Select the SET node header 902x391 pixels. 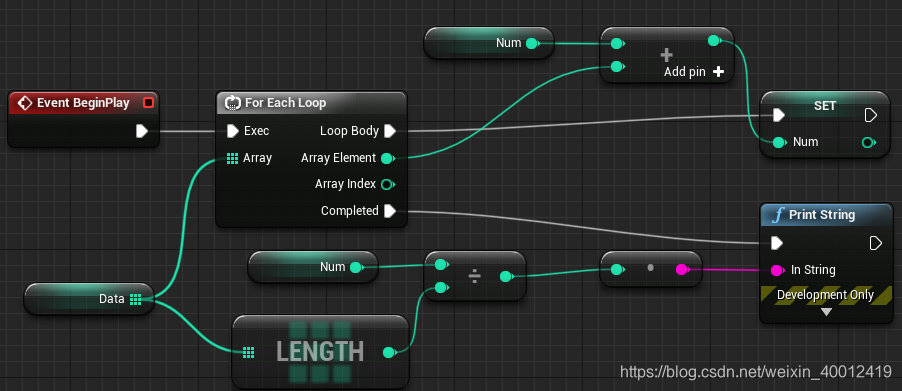[825, 106]
